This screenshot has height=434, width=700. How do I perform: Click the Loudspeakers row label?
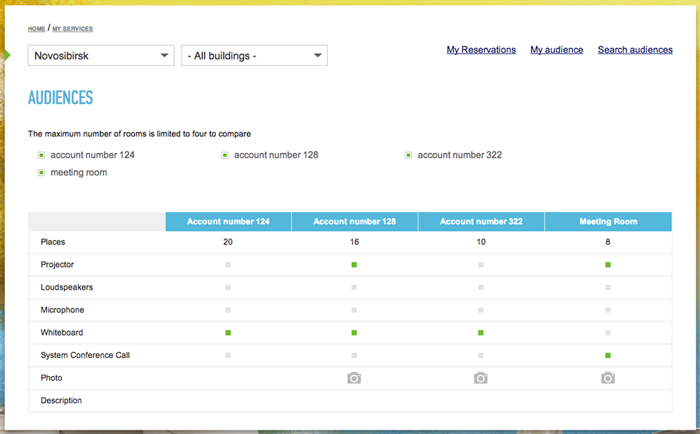point(67,288)
